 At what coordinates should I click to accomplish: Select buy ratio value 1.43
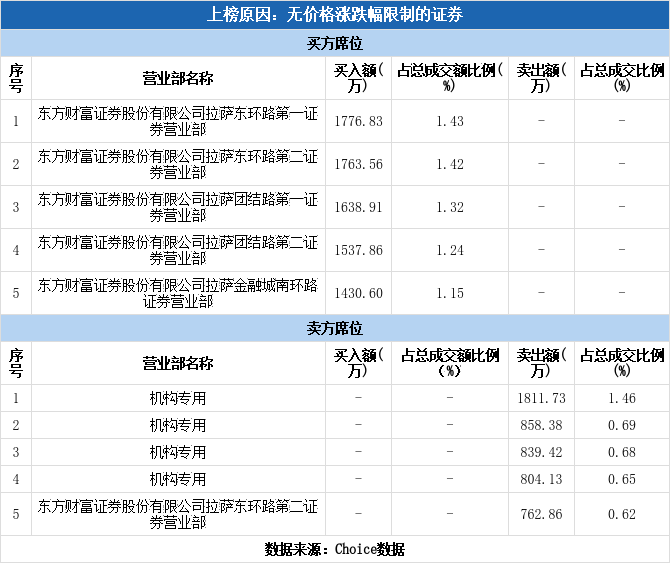point(450,121)
